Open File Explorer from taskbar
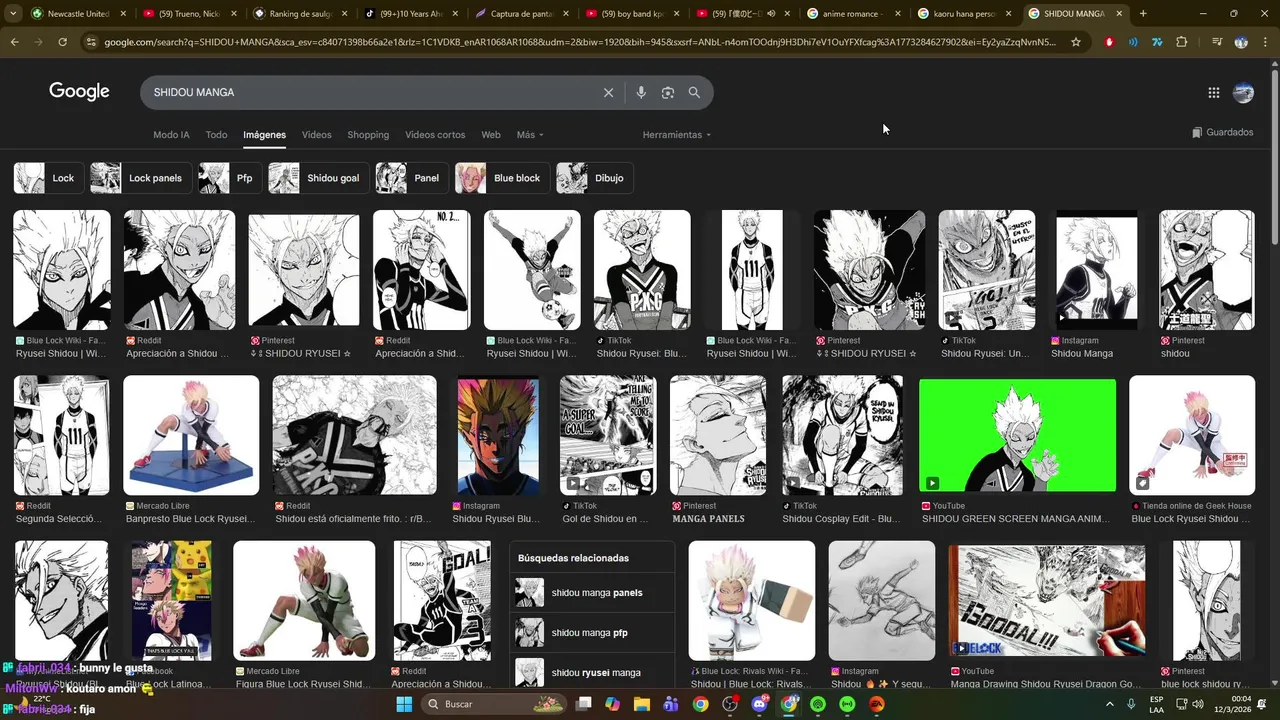Viewport: 1280px width, 720px height. [x=642, y=704]
